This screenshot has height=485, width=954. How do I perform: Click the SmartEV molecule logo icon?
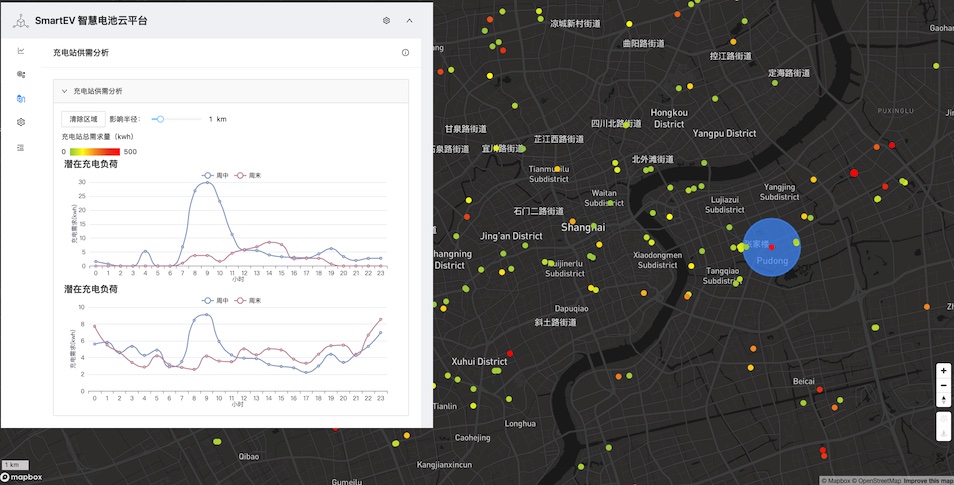(x=21, y=21)
